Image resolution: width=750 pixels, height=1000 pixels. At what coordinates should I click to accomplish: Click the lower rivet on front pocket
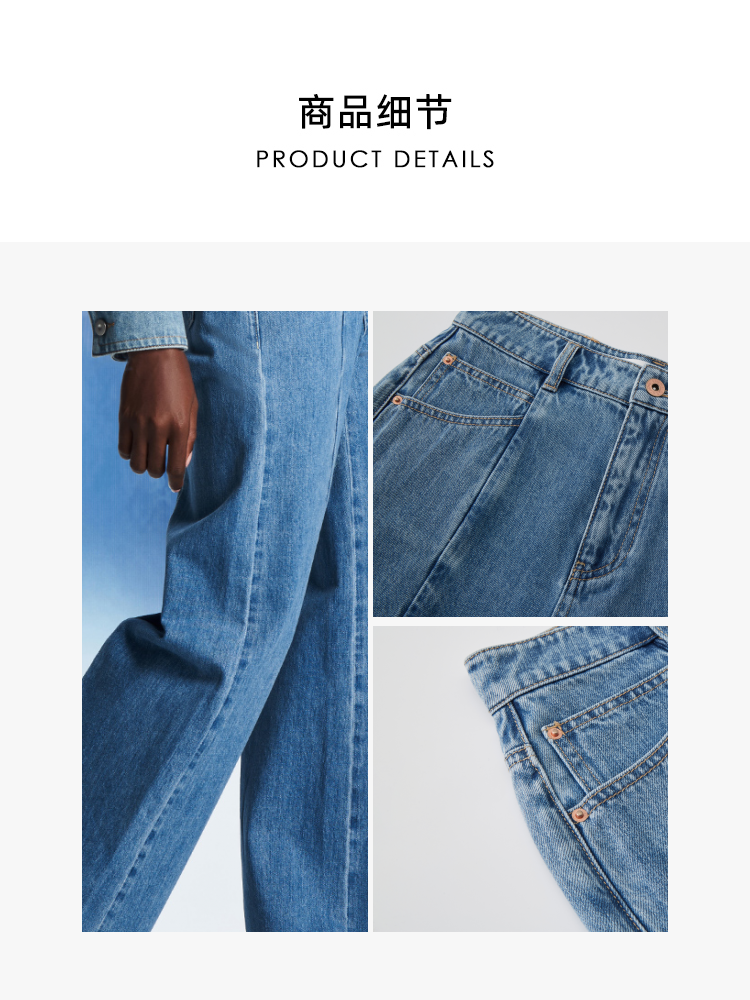click(x=397, y=401)
